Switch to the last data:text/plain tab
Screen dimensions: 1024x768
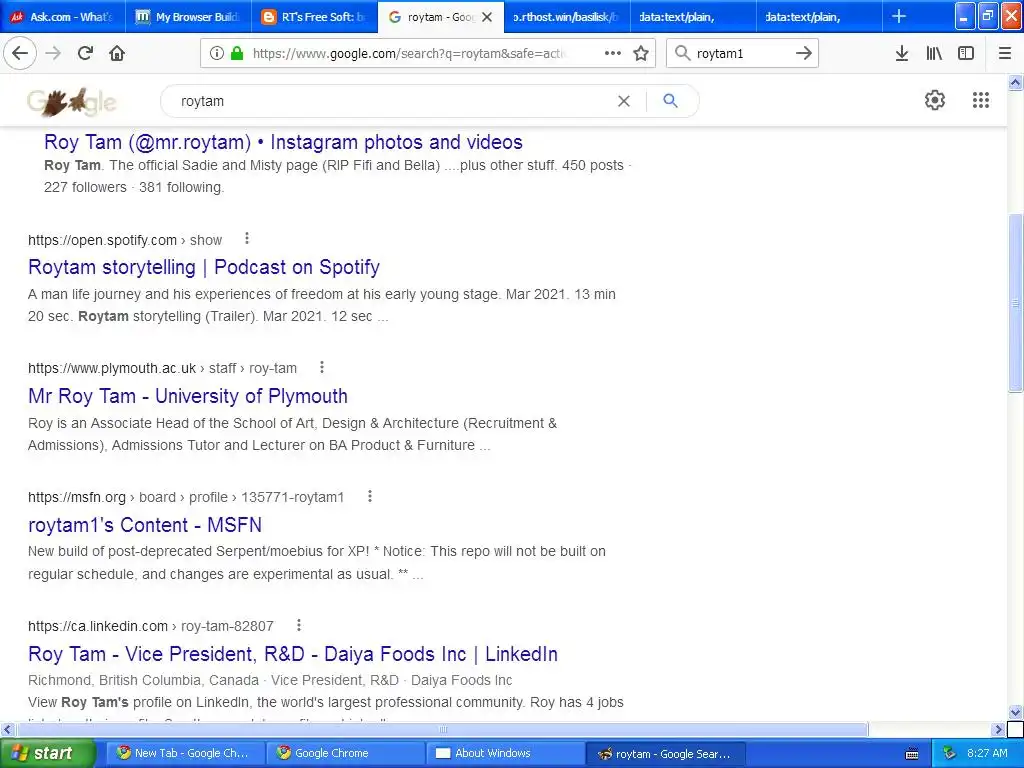[819, 16]
